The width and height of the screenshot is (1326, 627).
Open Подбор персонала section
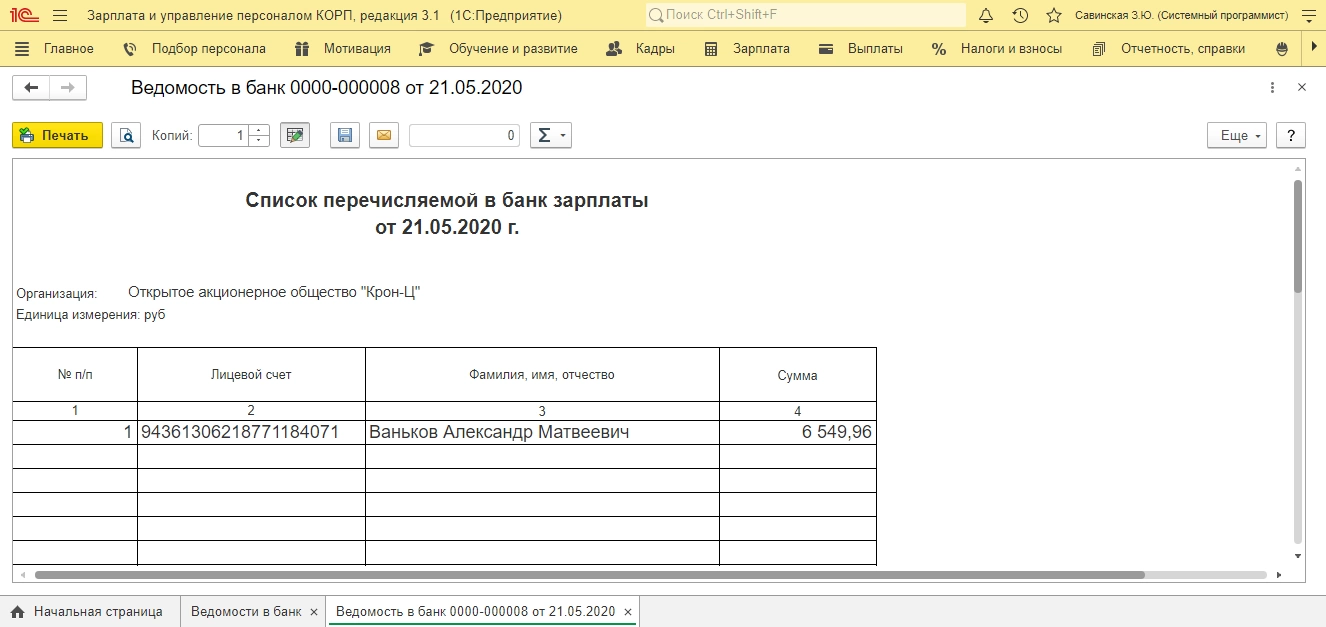pos(194,48)
